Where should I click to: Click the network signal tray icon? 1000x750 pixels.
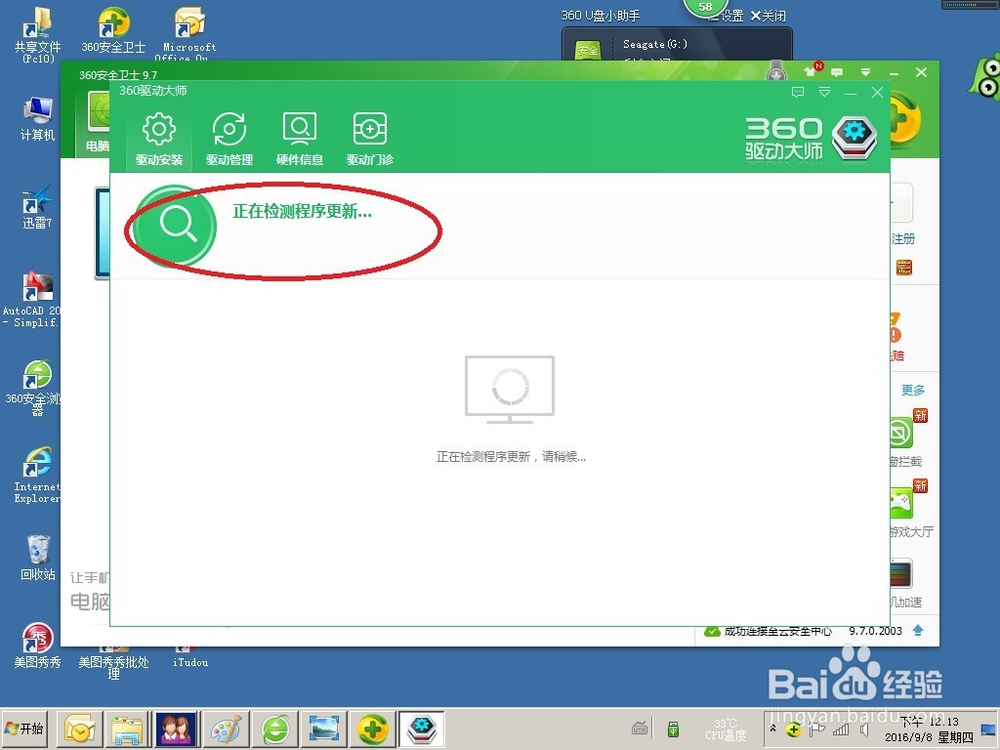841,730
